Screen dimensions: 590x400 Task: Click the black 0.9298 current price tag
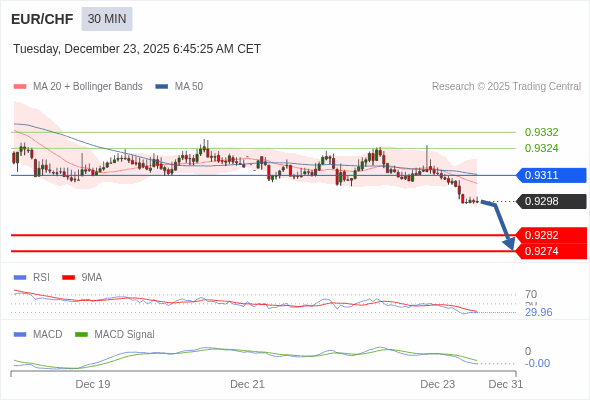click(x=552, y=201)
